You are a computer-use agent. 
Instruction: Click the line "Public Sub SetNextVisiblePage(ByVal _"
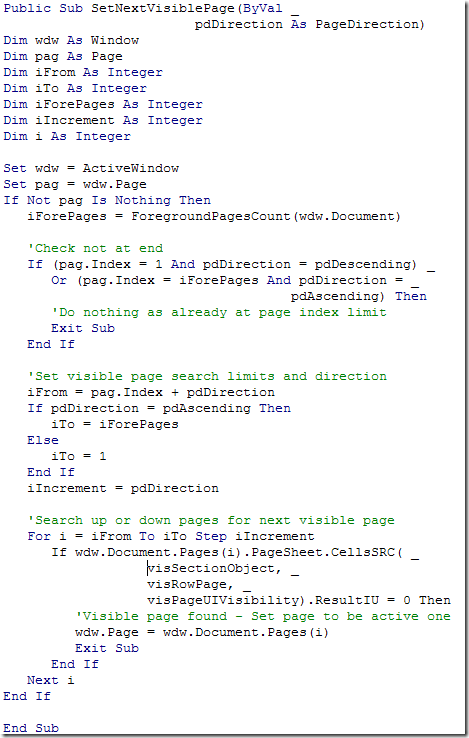tap(151, 8)
